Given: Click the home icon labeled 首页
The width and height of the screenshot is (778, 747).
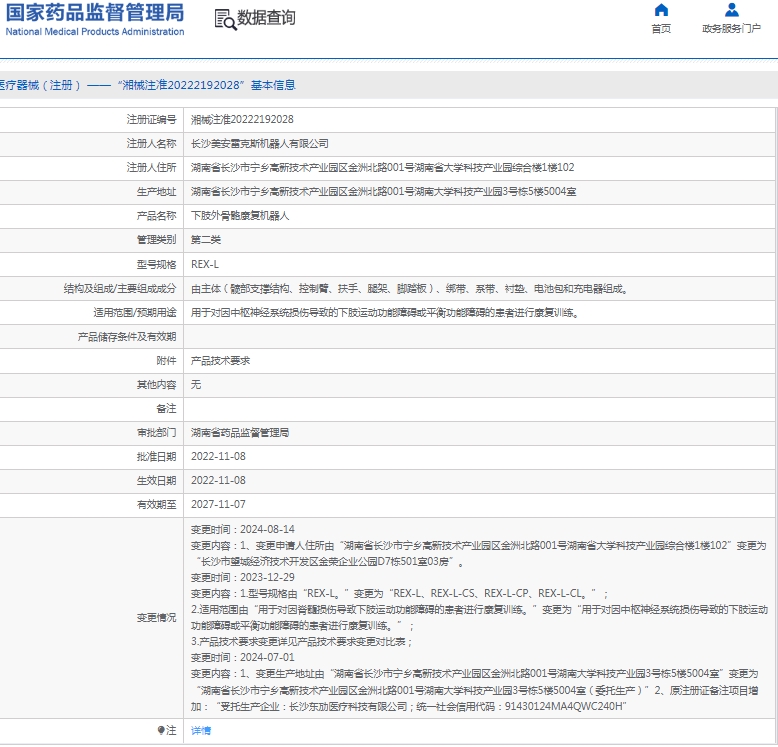Looking at the screenshot, I should tap(661, 10).
